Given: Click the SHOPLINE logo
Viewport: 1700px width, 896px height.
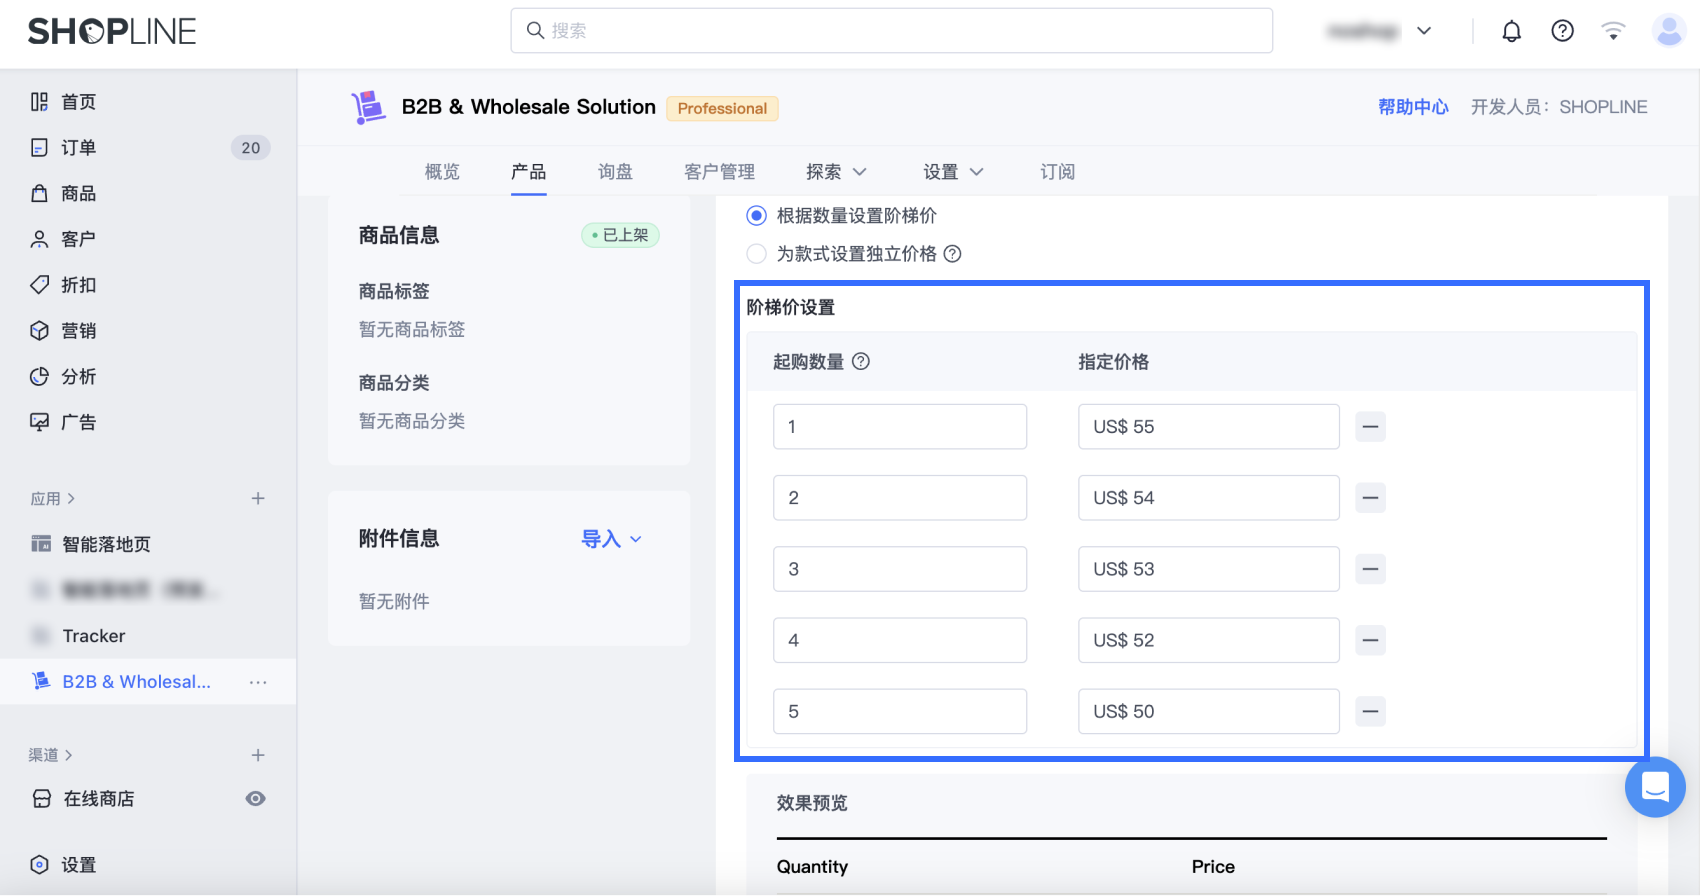Looking at the screenshot, I should [x=112, y=31].
